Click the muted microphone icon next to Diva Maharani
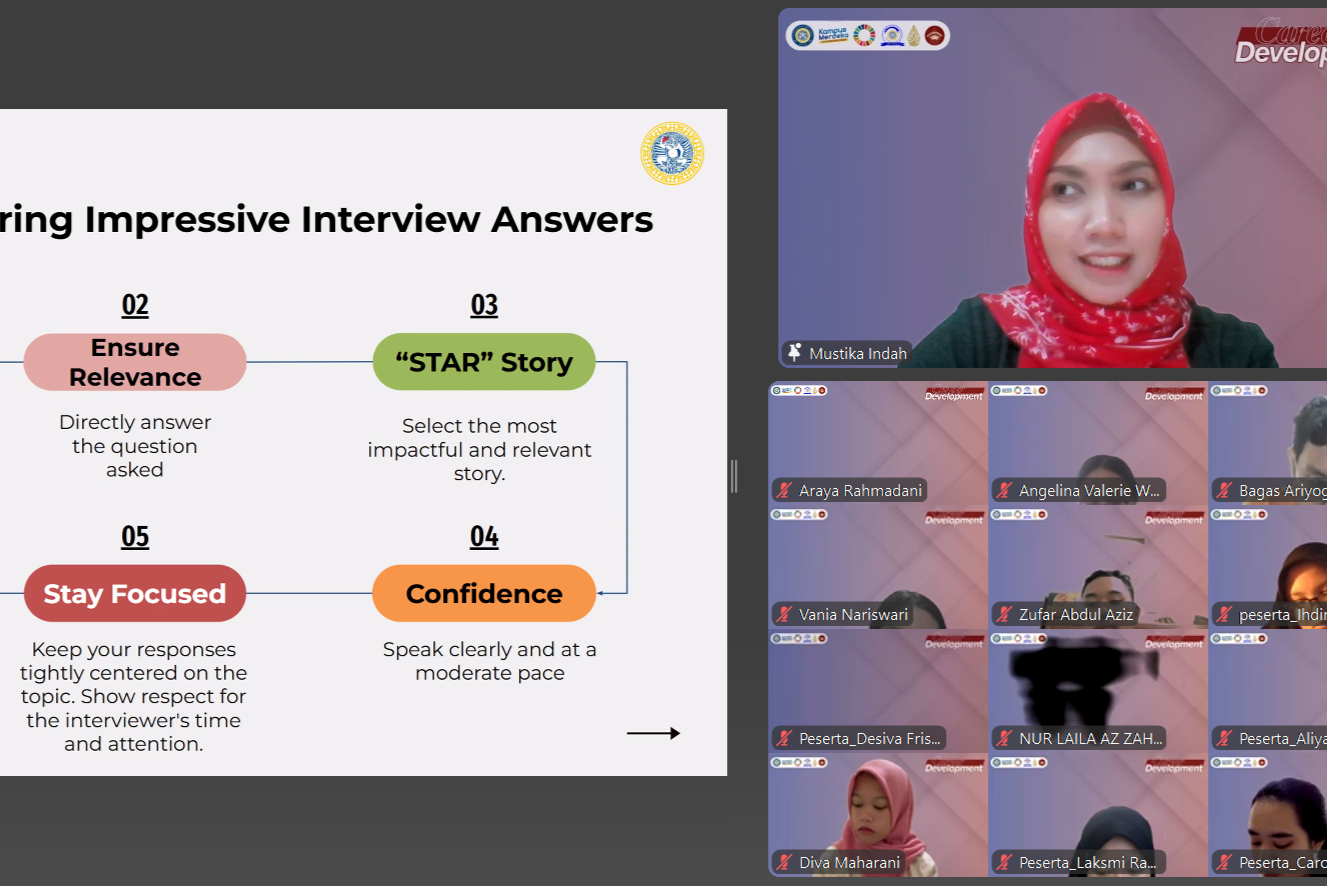The width and height of the screenshot is (1327, 886). [784, 863]
